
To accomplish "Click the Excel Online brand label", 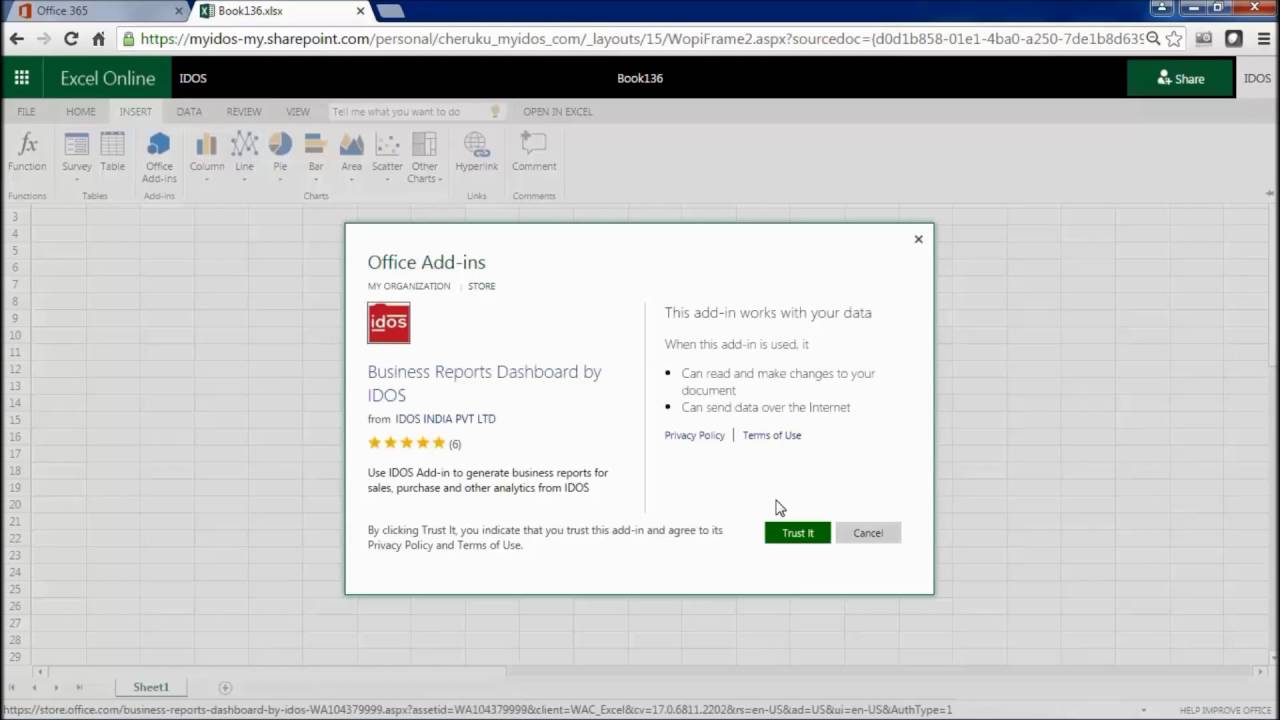I will 108,78.
